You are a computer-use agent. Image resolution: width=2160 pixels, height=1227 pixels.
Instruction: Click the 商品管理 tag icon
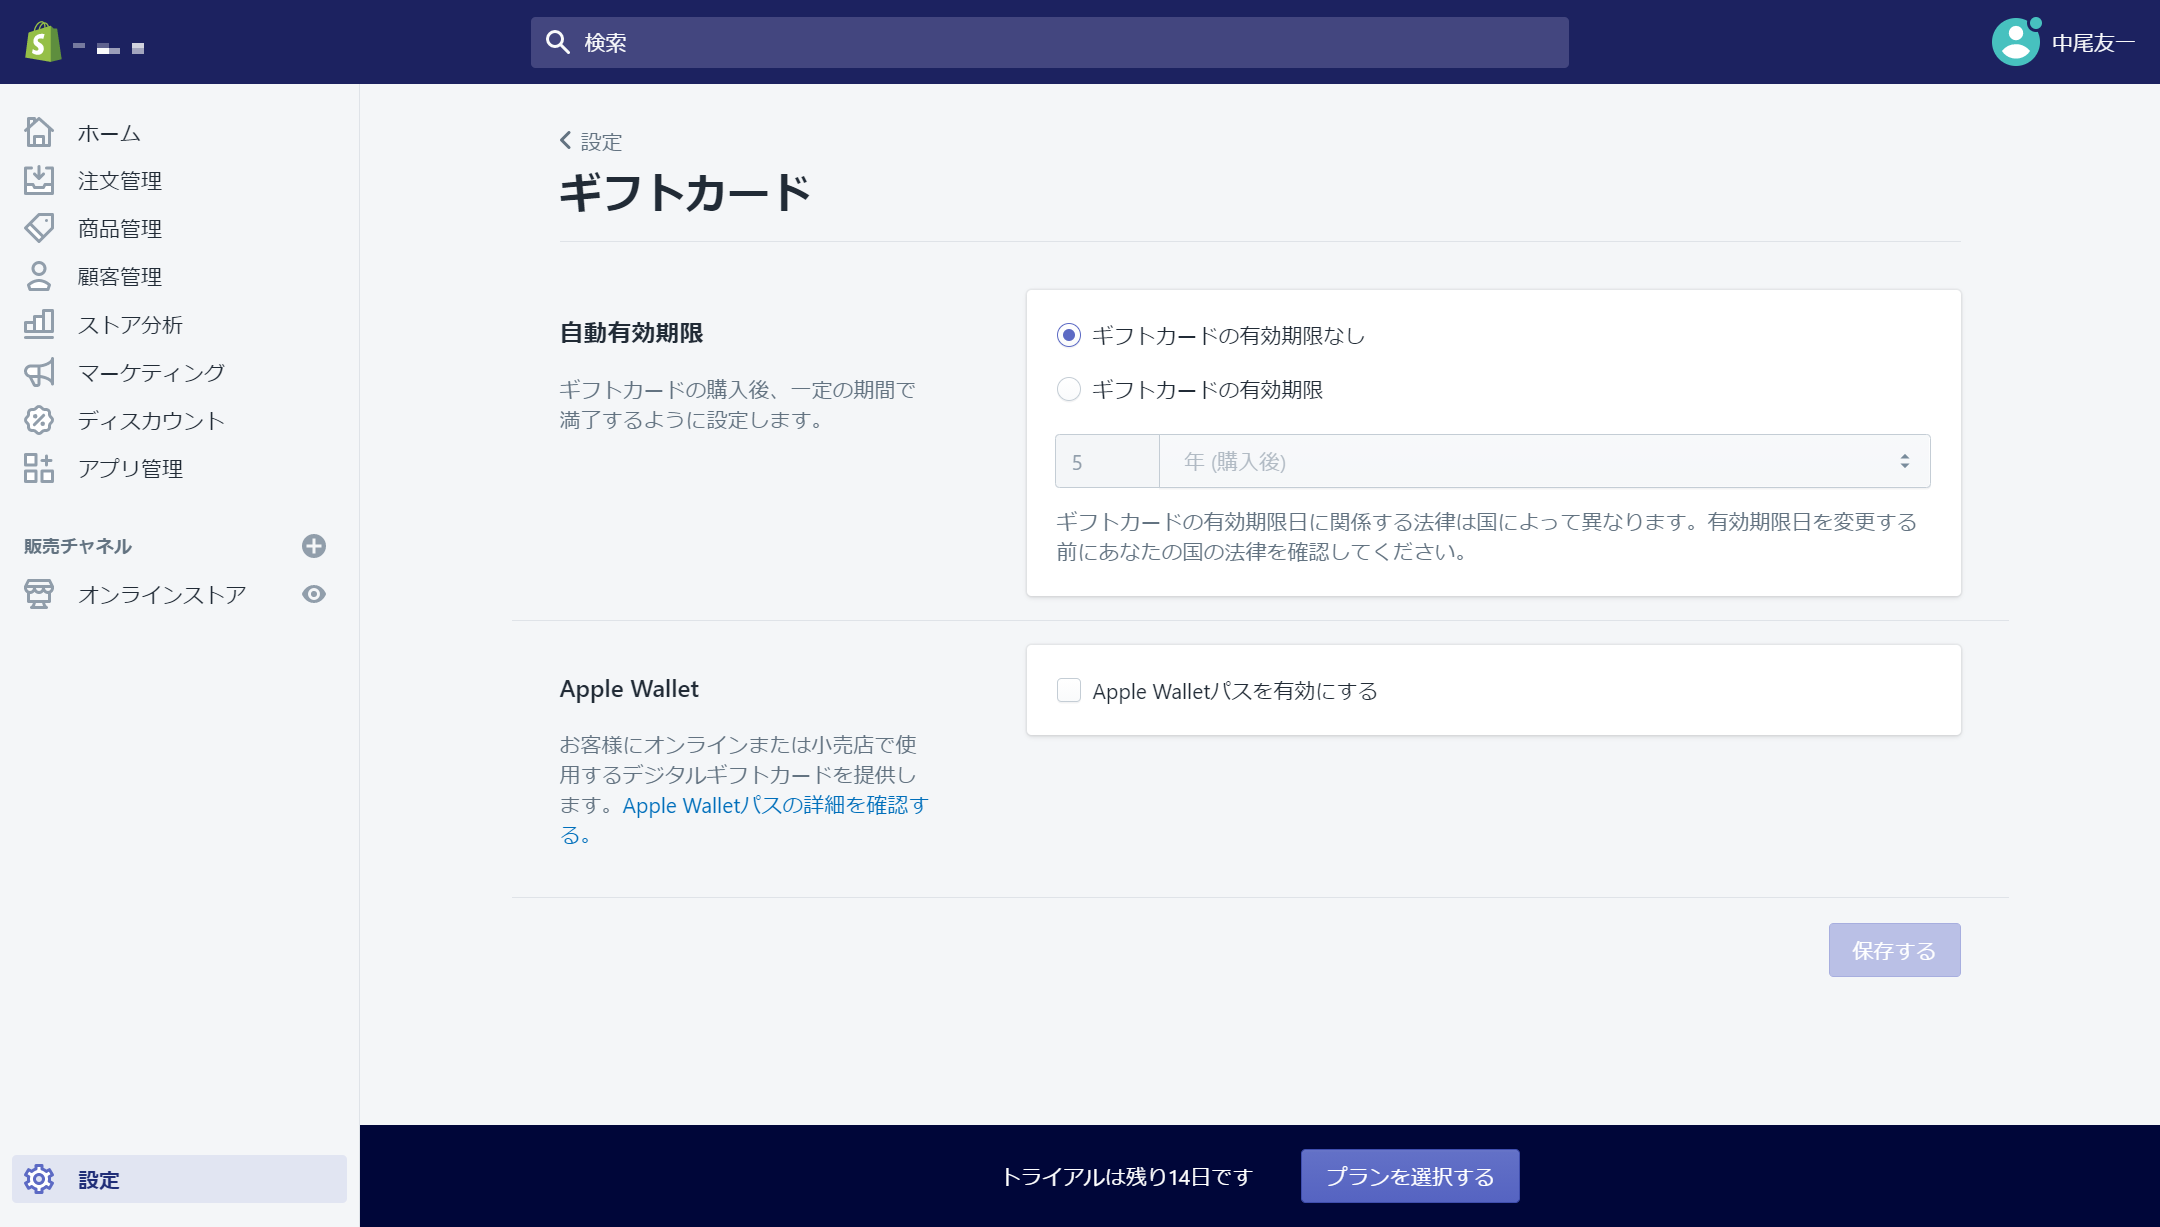39,228
